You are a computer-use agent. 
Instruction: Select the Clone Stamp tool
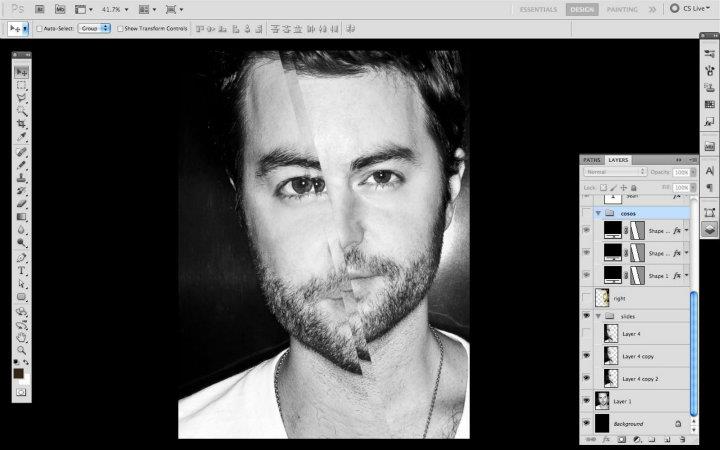pos(22,178)
